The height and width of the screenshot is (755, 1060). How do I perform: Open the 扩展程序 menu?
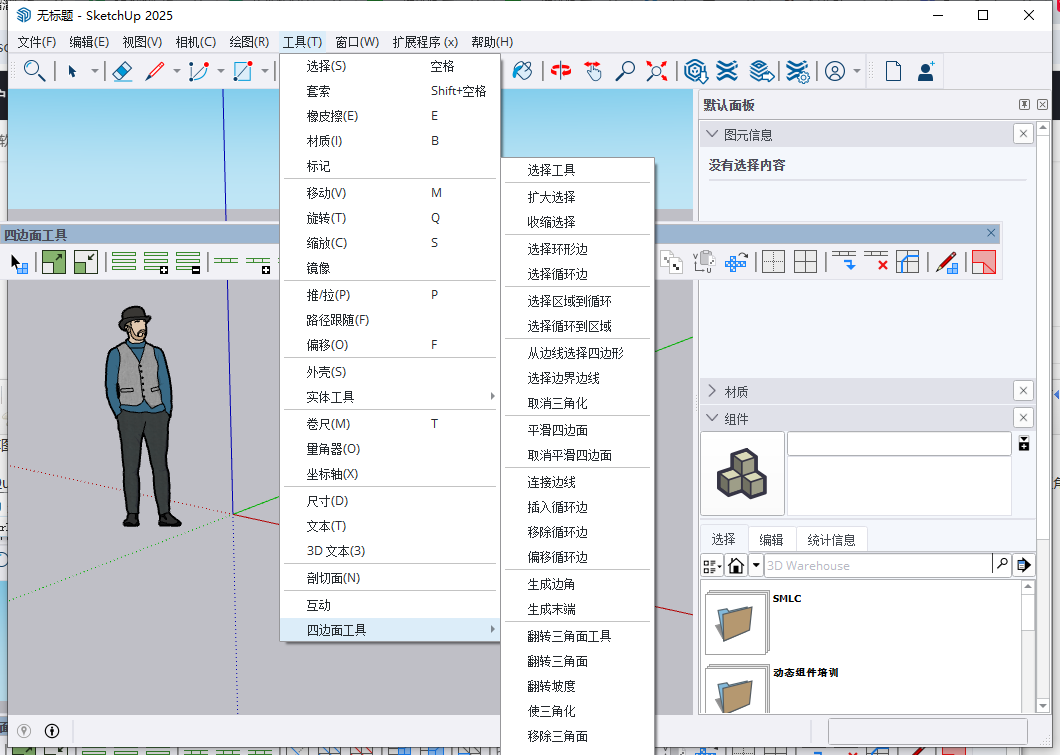[x=425, y=42]
